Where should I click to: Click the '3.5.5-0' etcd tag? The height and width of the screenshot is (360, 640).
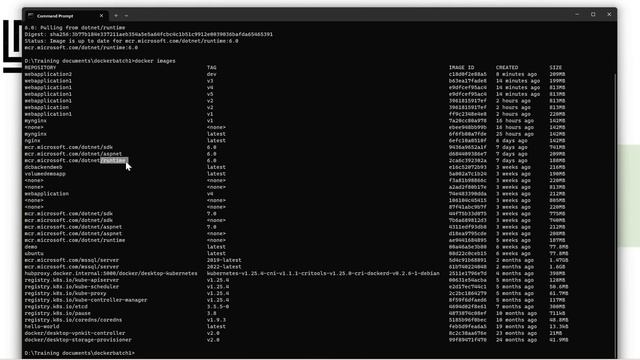point(218,307)
